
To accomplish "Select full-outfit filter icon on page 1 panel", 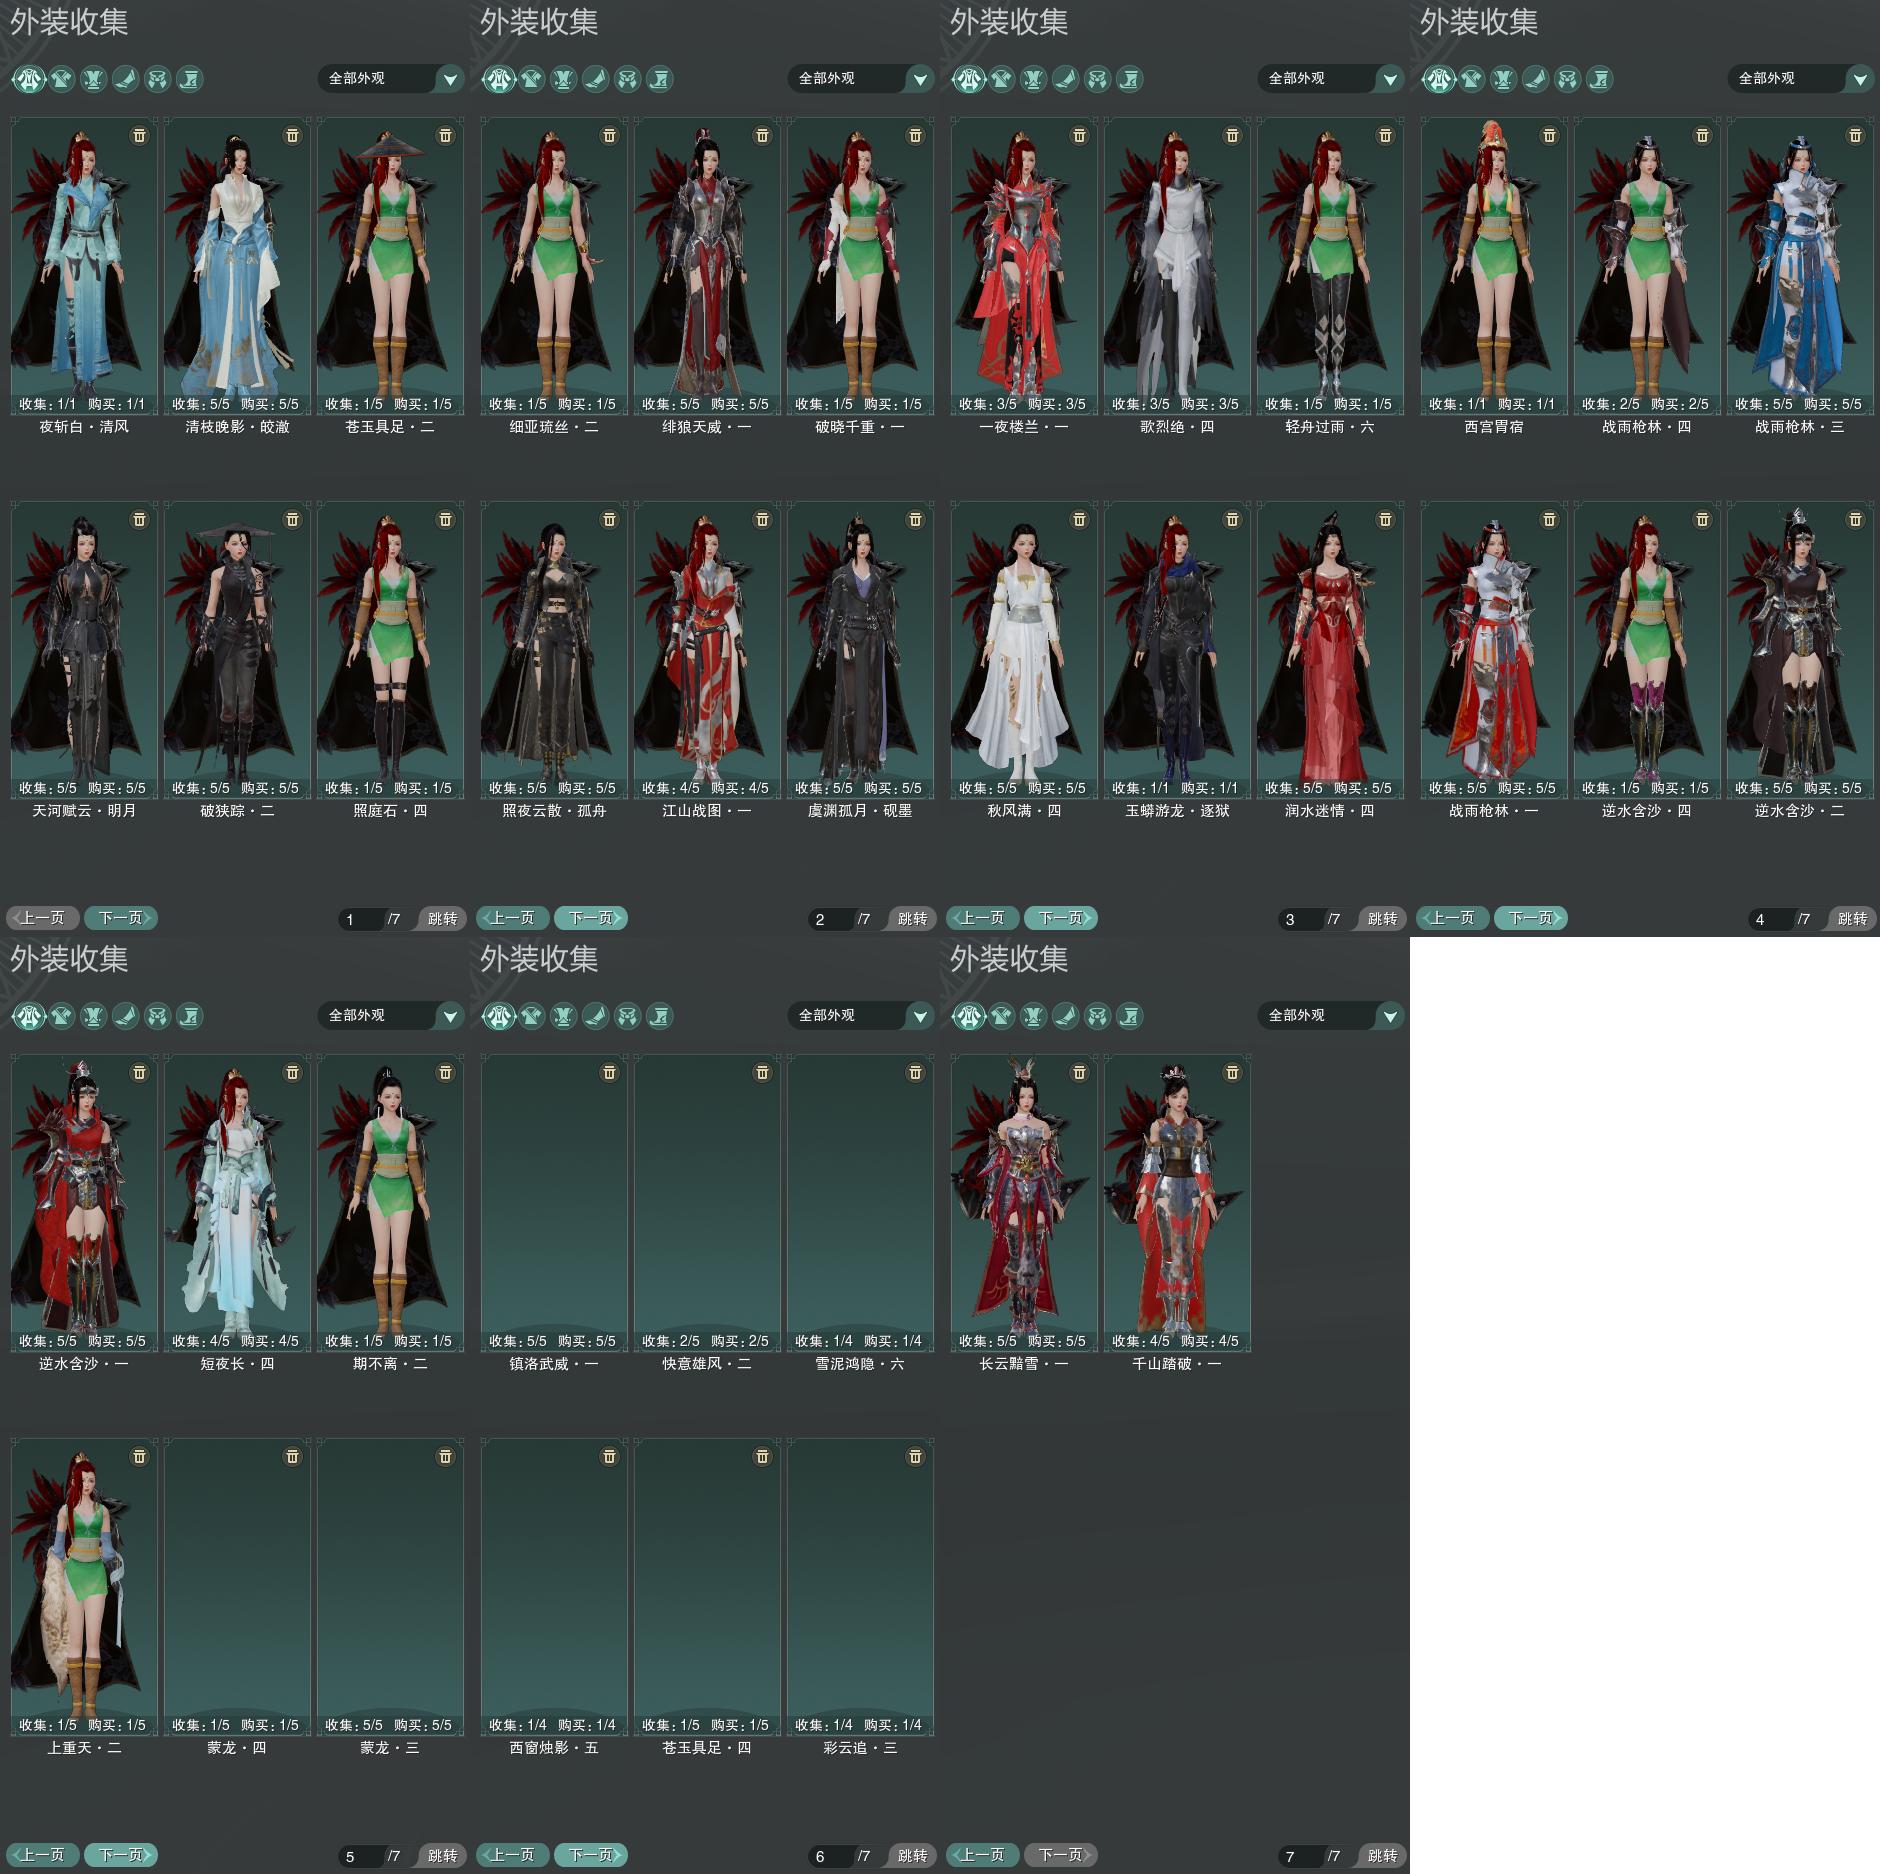I will click(x=29, y=79).
